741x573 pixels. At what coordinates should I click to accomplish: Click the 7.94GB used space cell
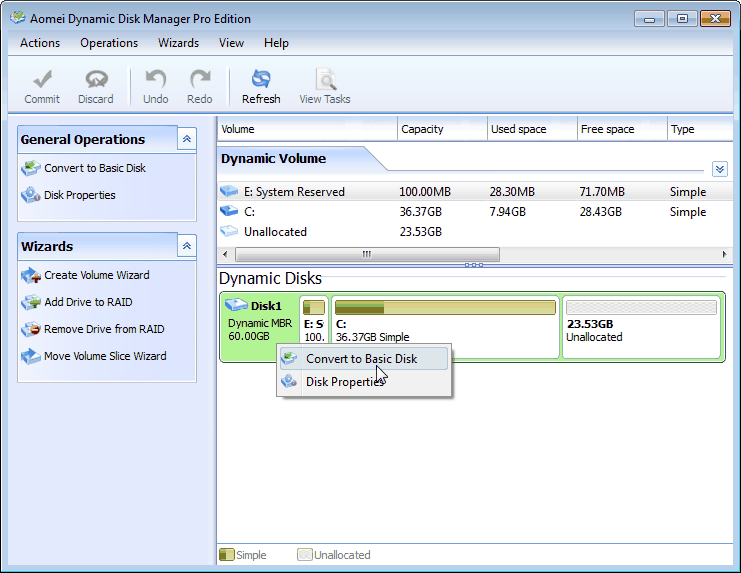508,212
